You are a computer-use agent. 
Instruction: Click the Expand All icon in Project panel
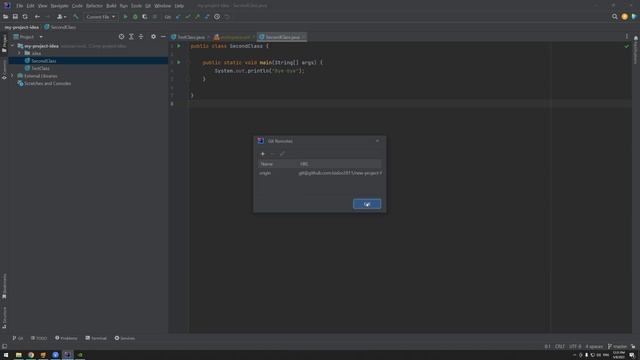click(131, 37)
